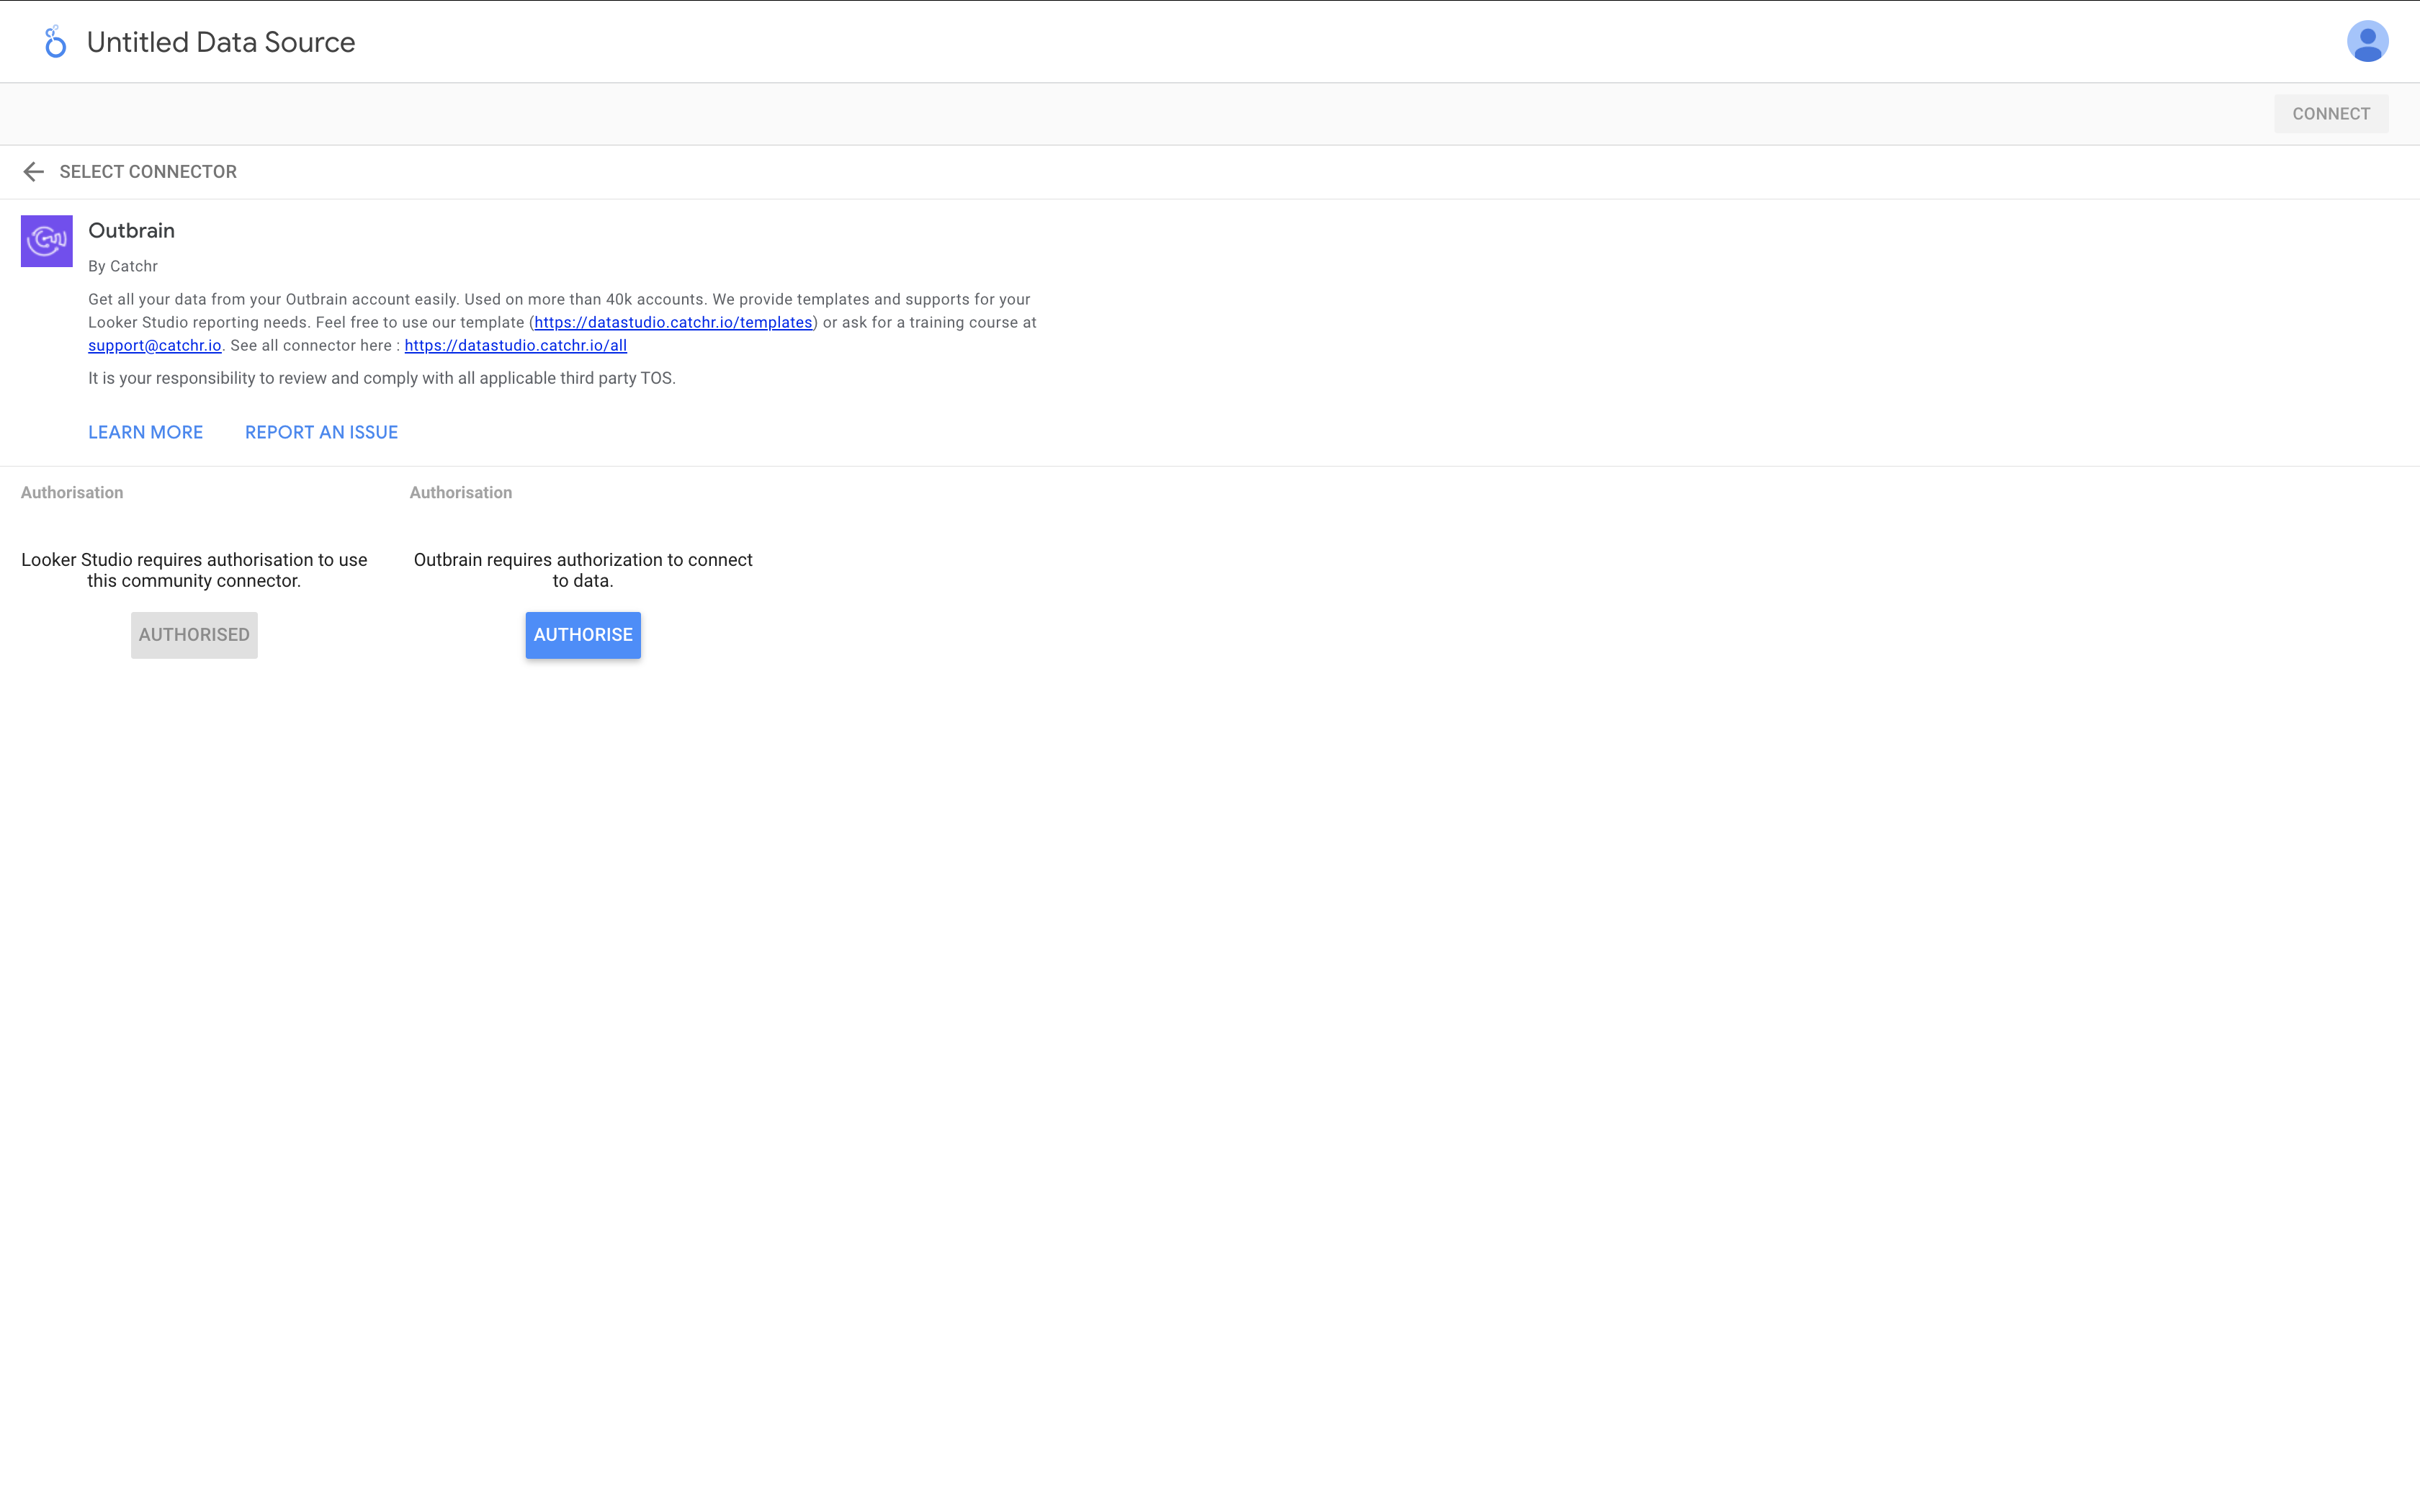Click the blue AUTHORISE button
This screenshot has width=2420, height=1512.
pos(583,635)
